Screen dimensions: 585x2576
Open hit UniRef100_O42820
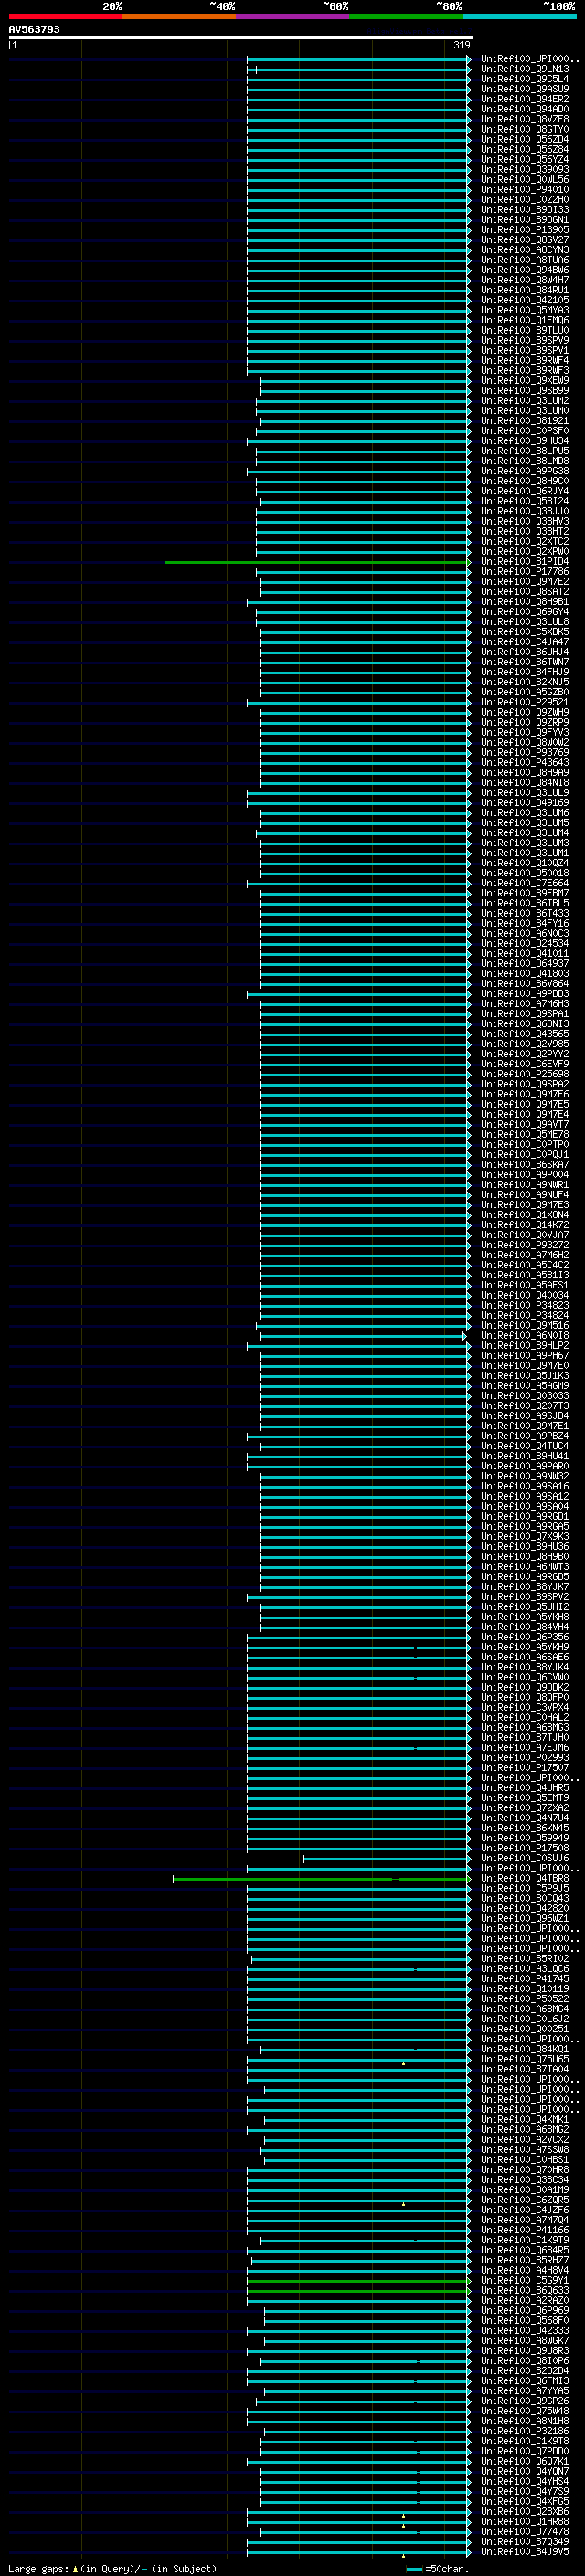(524, 1908)
